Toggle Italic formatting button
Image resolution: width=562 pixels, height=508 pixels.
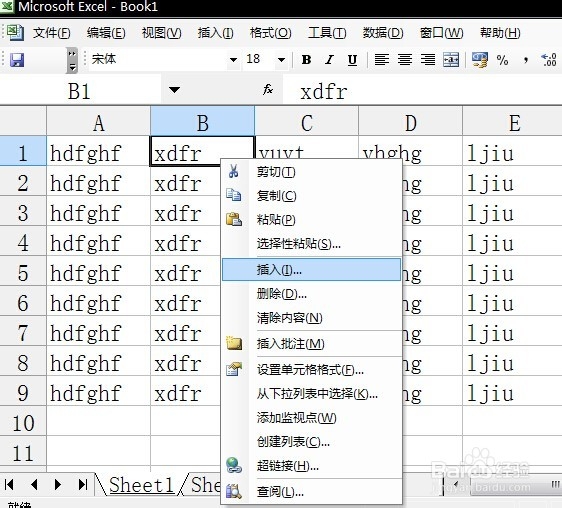[329, 60]
